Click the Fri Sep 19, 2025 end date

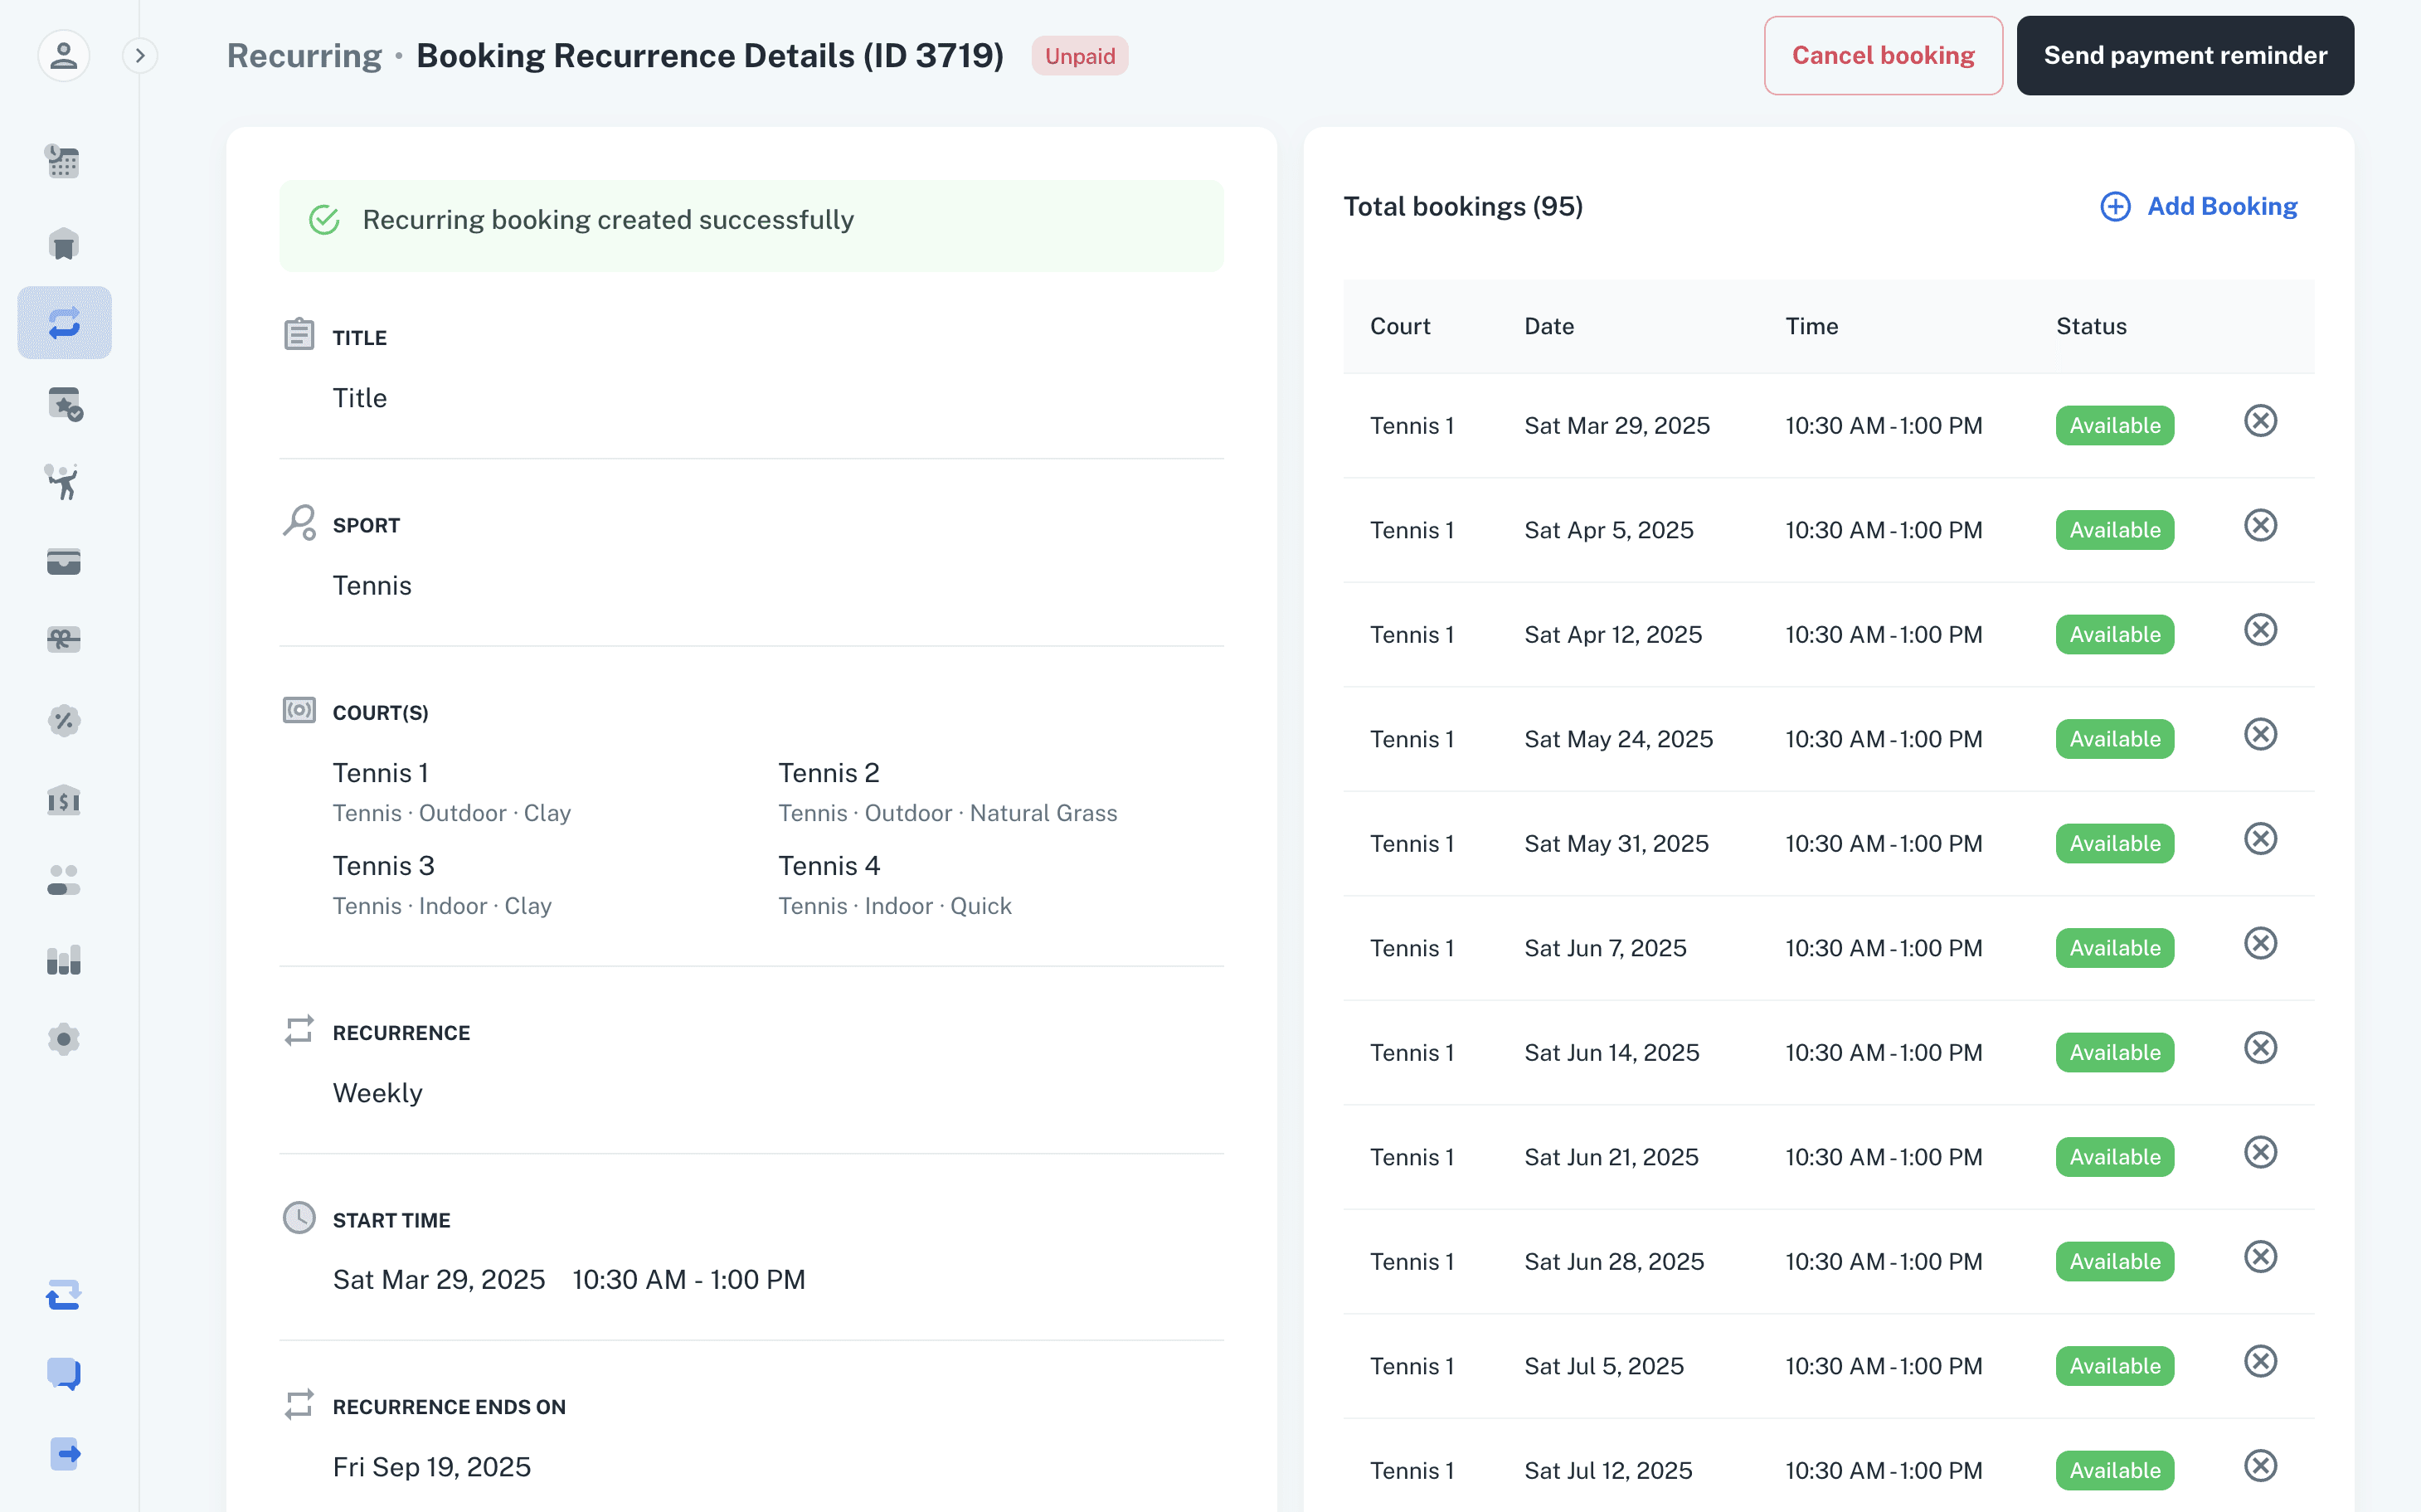coord(431,1467)
